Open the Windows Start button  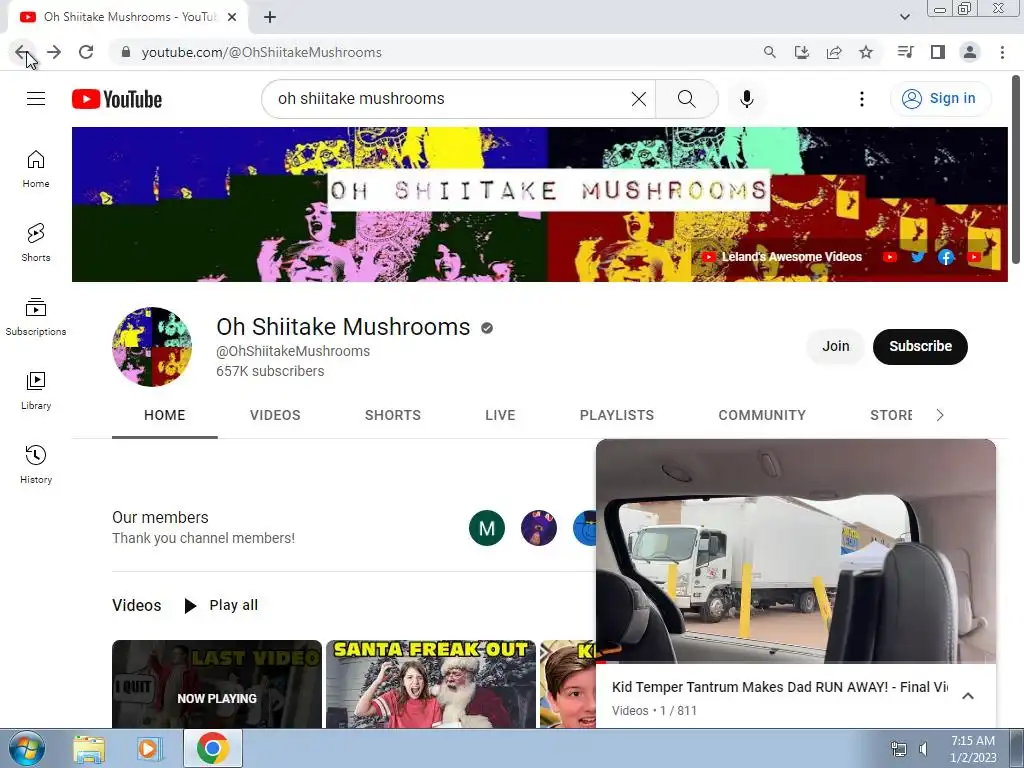point(26,749)
